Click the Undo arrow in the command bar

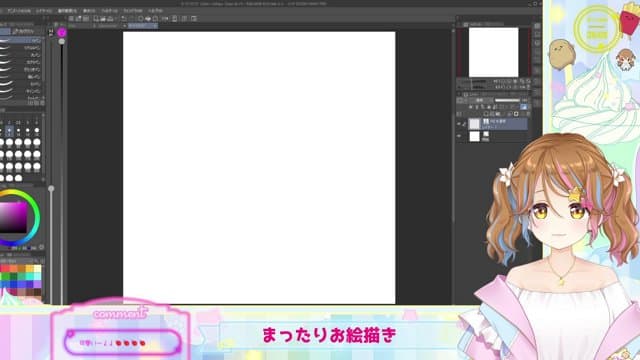pyautogui.click(x=123, y=19)
